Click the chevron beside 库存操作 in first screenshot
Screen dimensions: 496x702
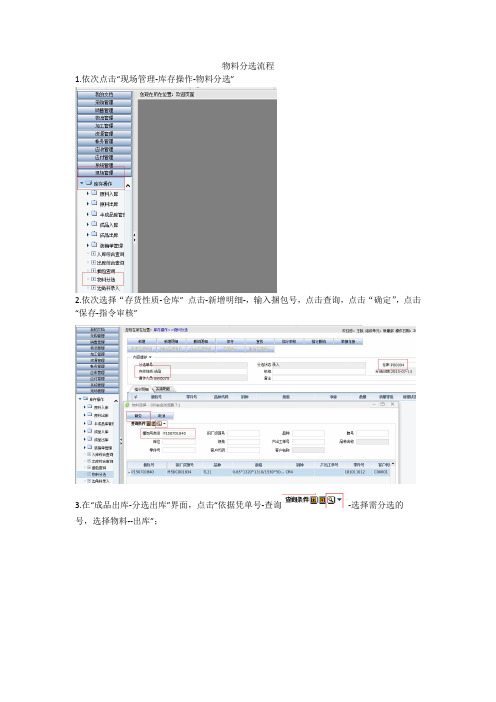coord(128,186)
